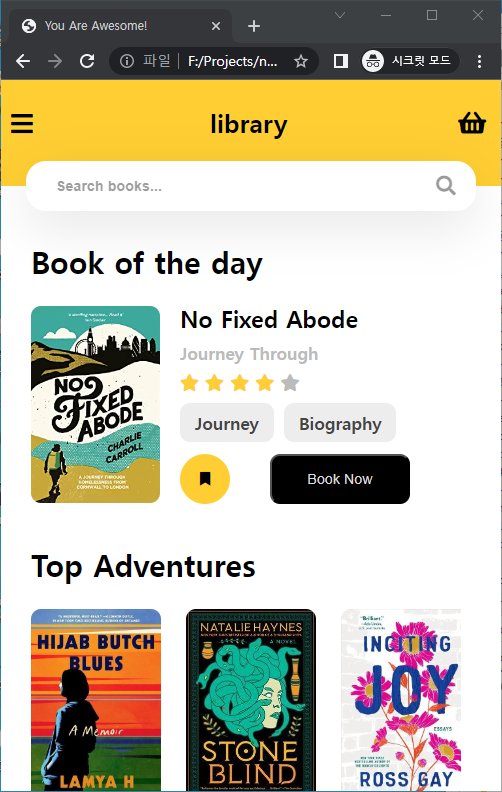View site information icon in address bar
Image resolution: width=502 pixels, height=792 pixels.
[x=127, y=61]
